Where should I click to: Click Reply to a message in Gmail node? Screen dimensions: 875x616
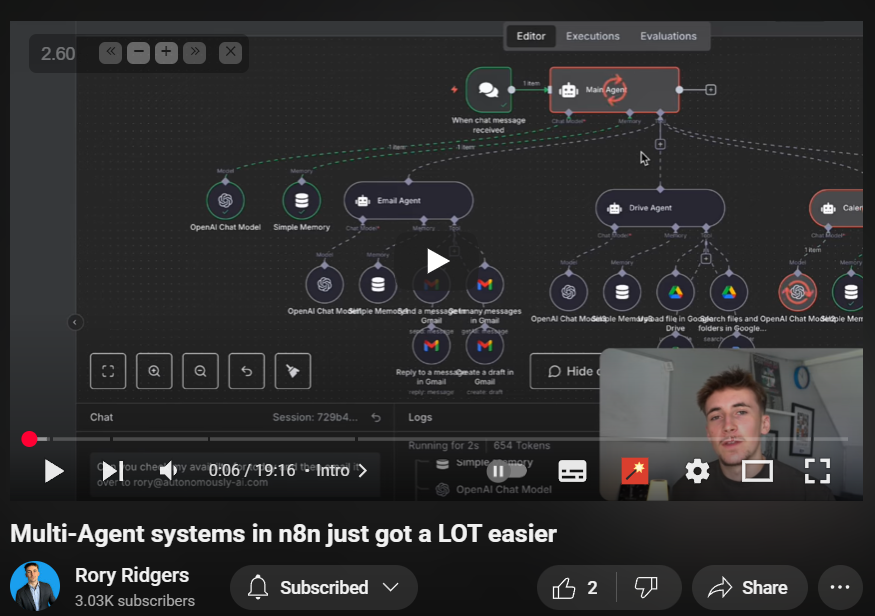click(431, 346)
